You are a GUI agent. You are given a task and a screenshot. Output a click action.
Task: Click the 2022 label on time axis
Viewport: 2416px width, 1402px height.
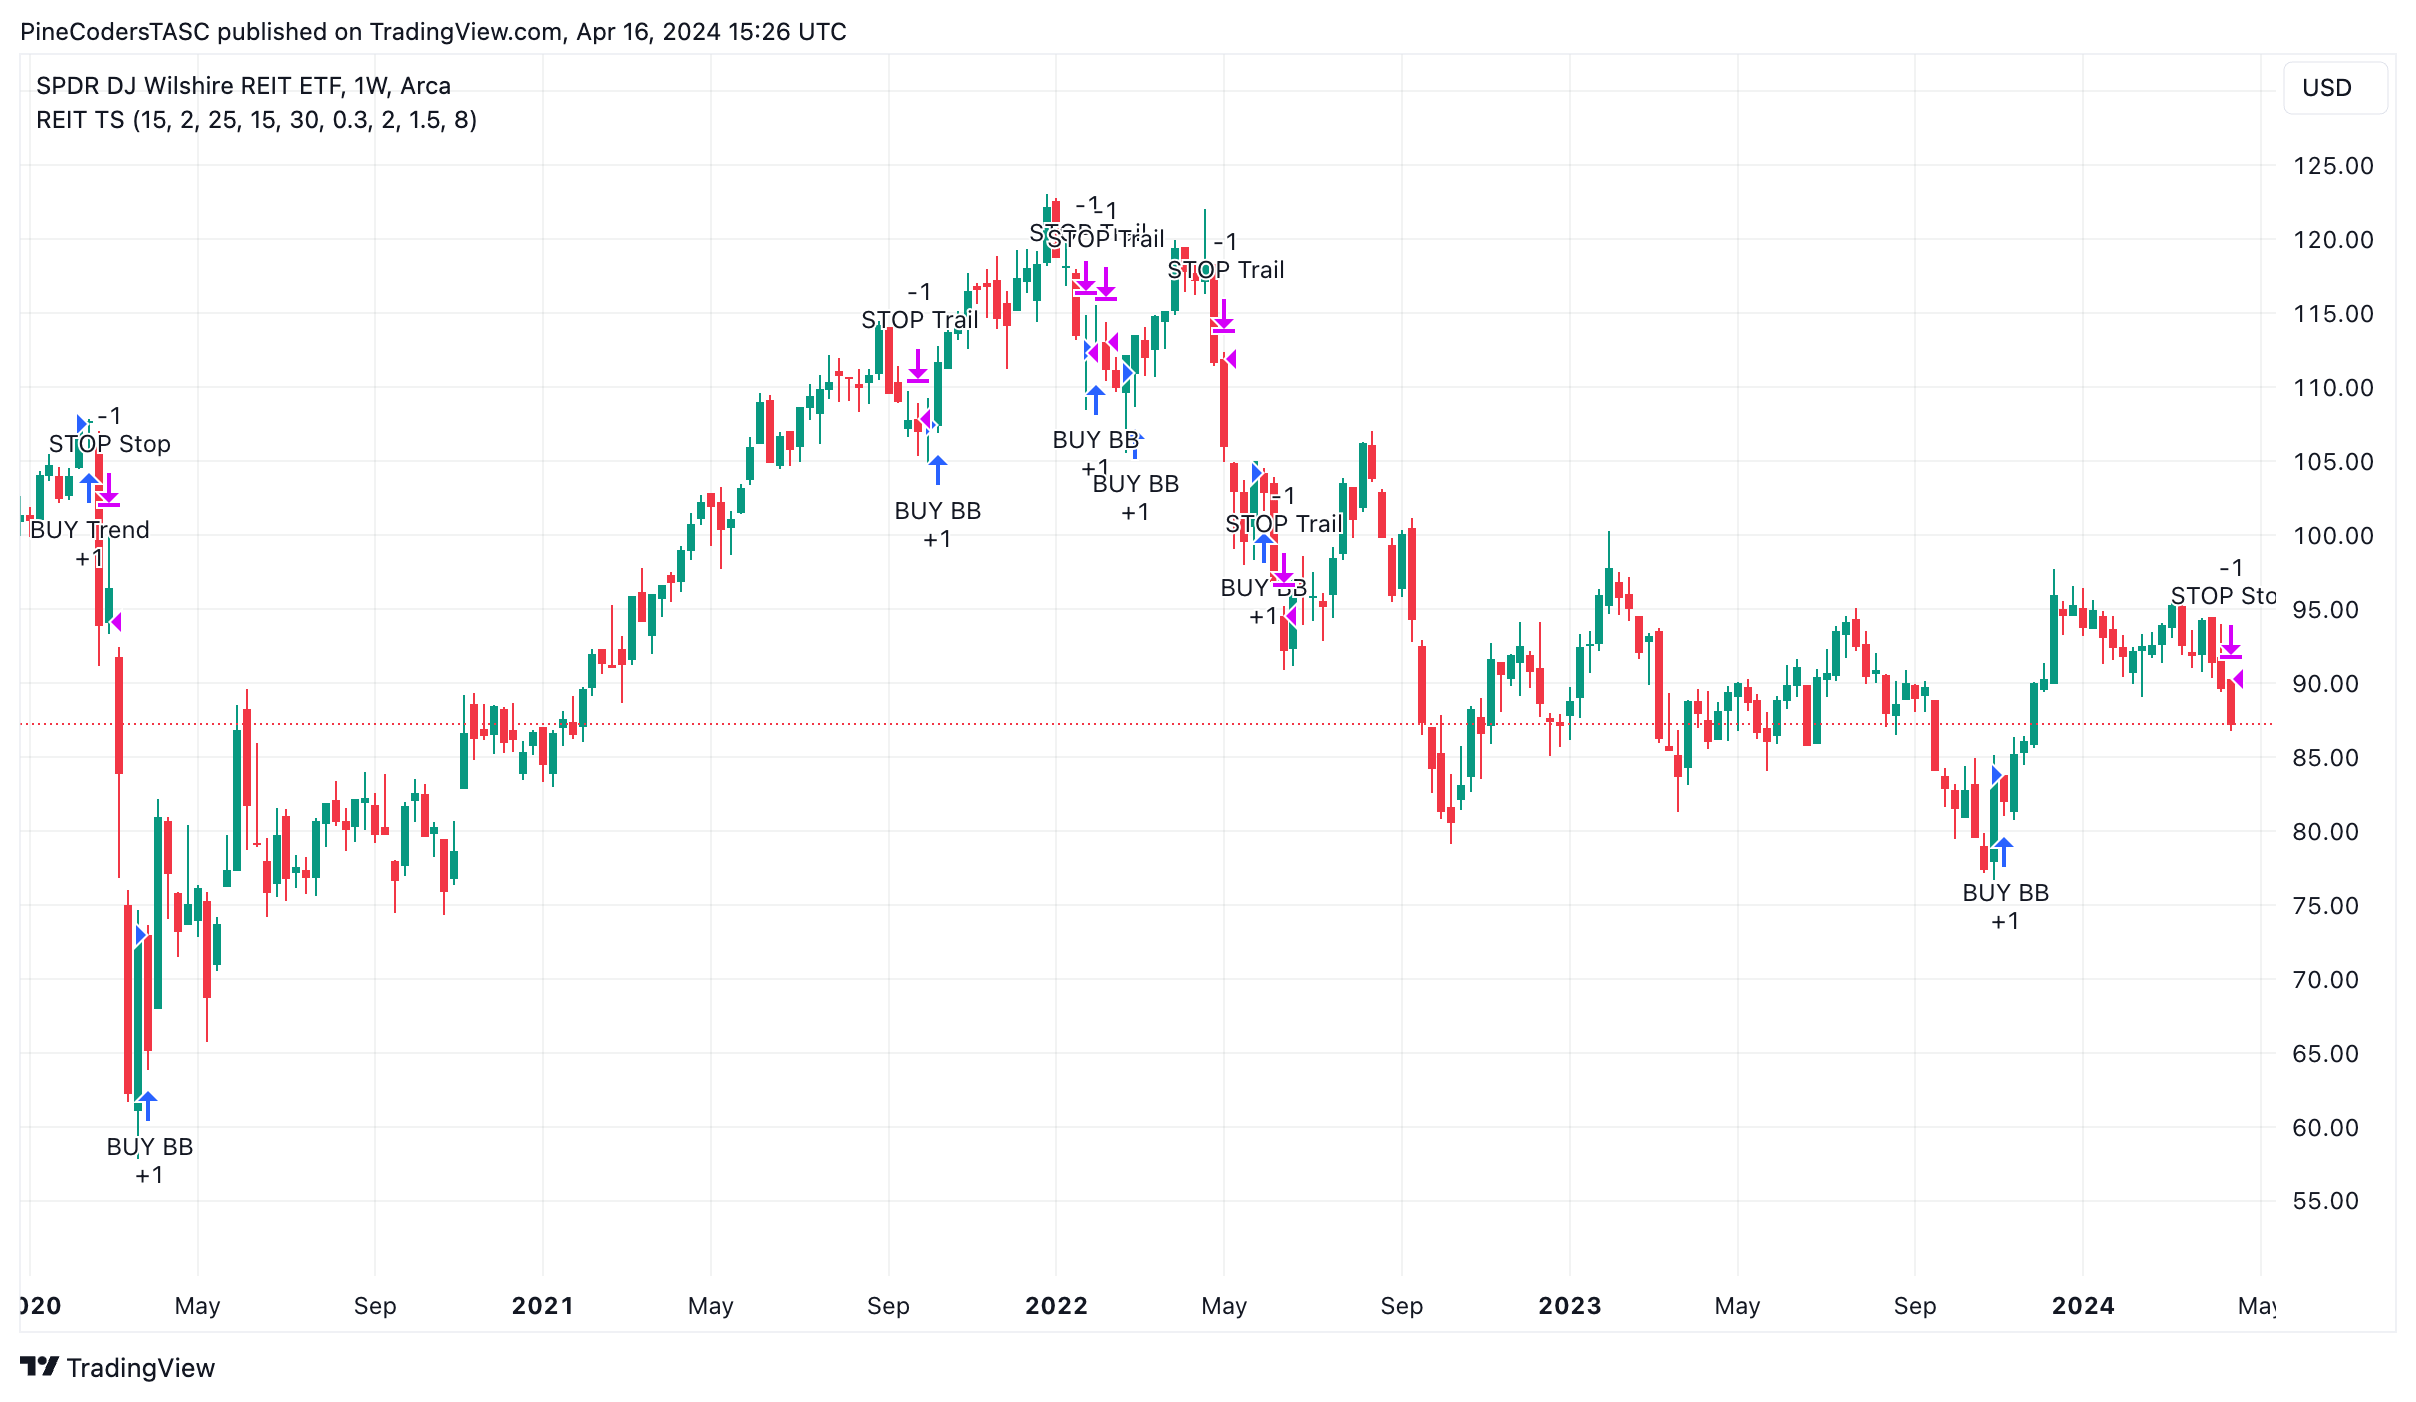[1056, 1306]
